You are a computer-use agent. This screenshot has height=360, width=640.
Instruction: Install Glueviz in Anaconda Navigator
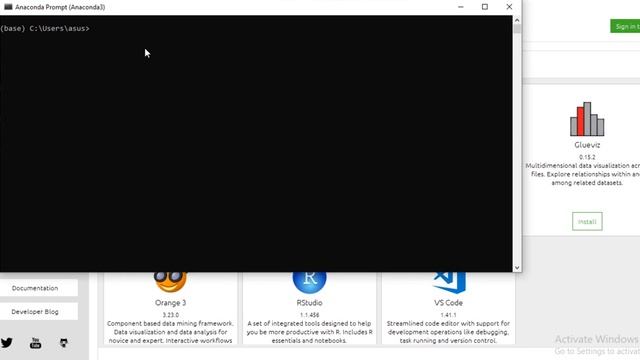(x=587, y=221)
